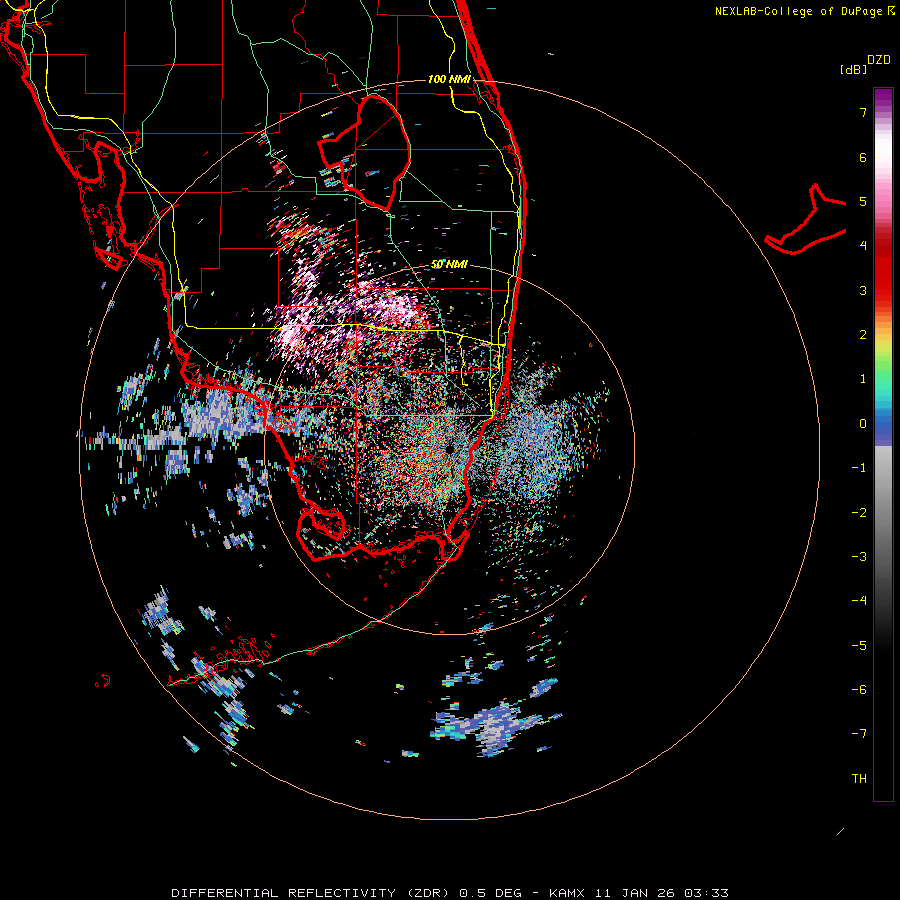Click the -2 dB scale tick label
Image resolution: width=900 pixels, height=900 pixels.
pyautogui.click(x=859, y=513)
